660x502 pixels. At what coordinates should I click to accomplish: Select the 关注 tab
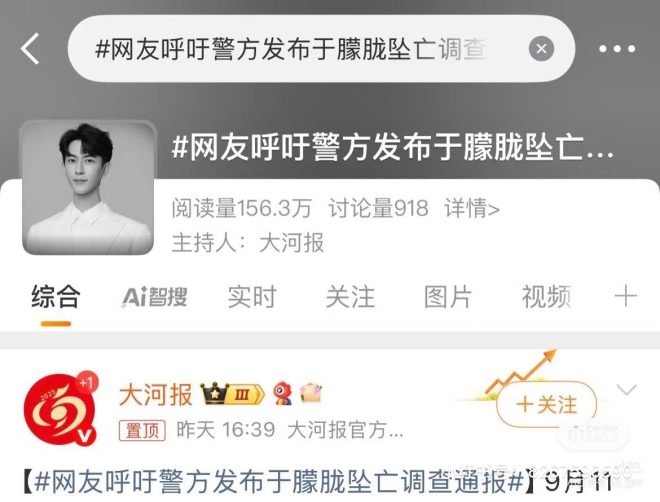point(350,297)
